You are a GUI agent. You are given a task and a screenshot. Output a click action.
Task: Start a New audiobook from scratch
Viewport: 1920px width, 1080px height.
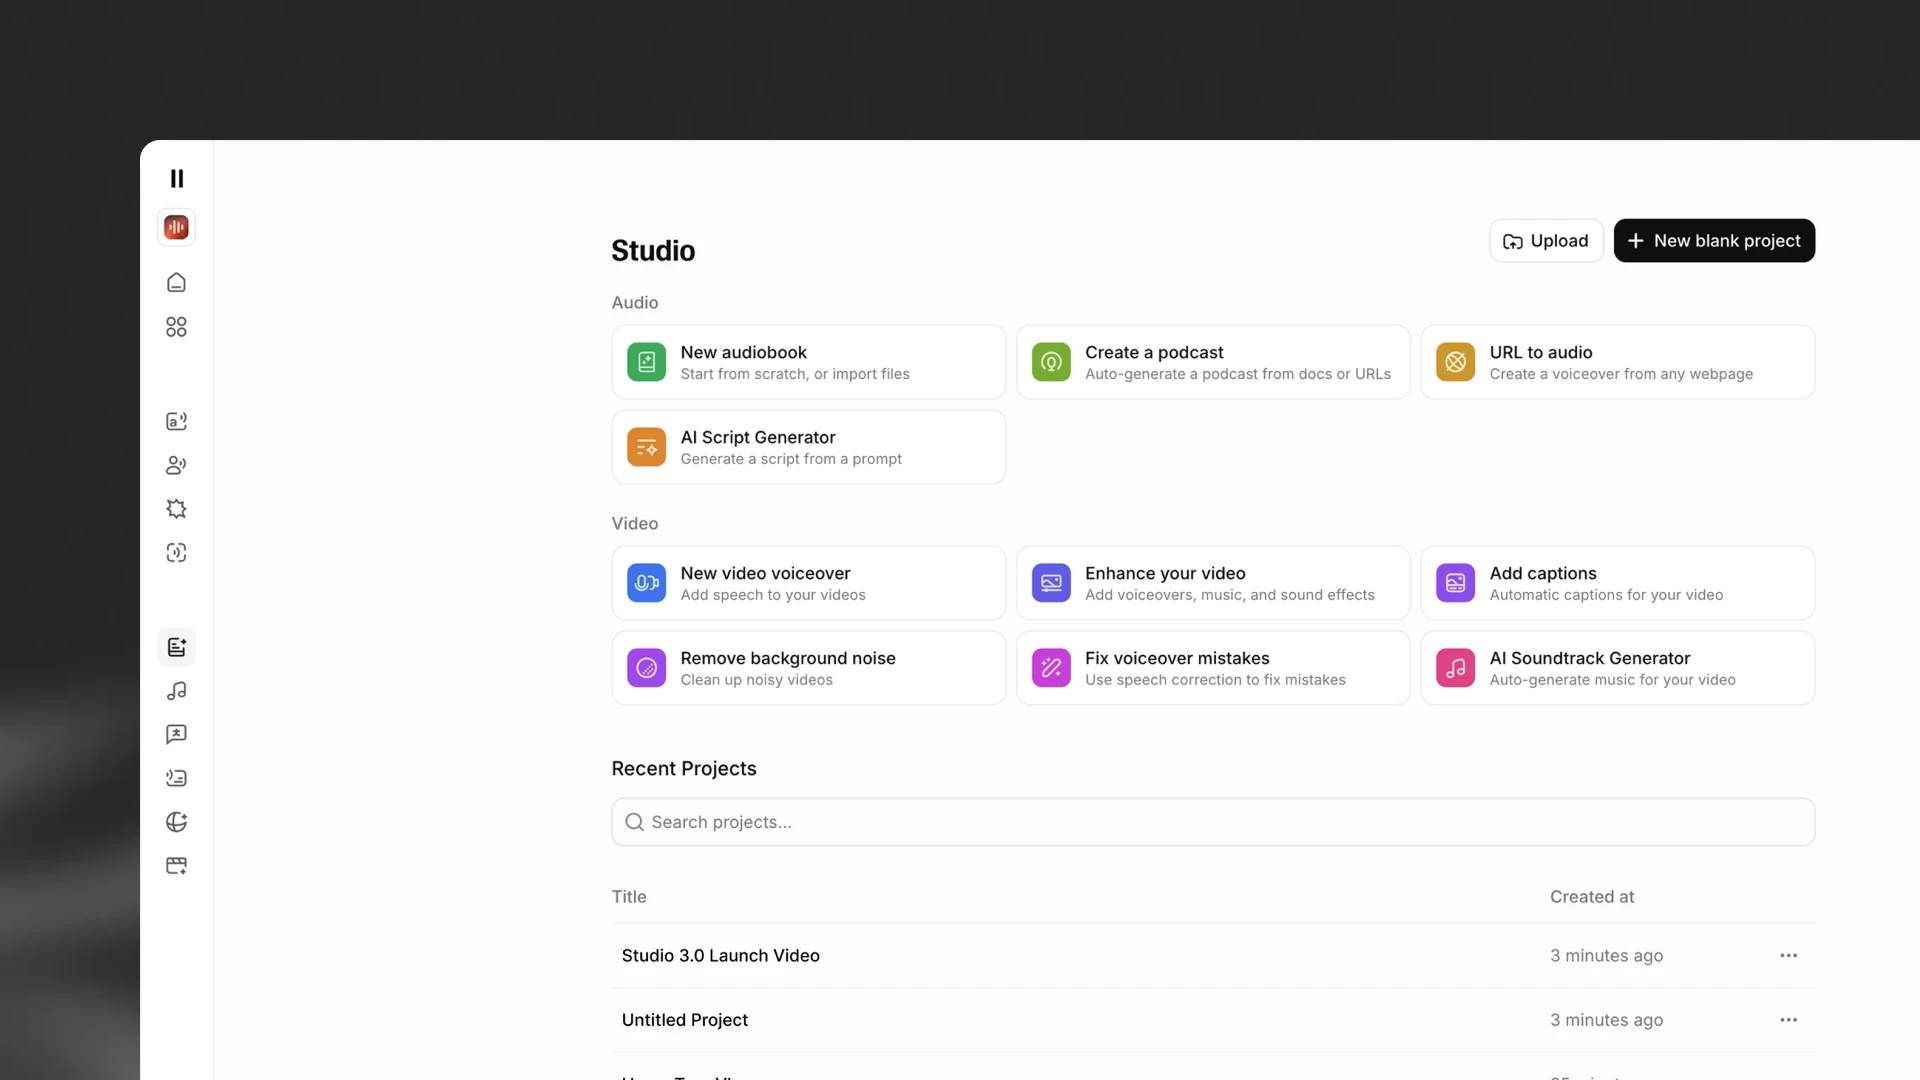808,362
